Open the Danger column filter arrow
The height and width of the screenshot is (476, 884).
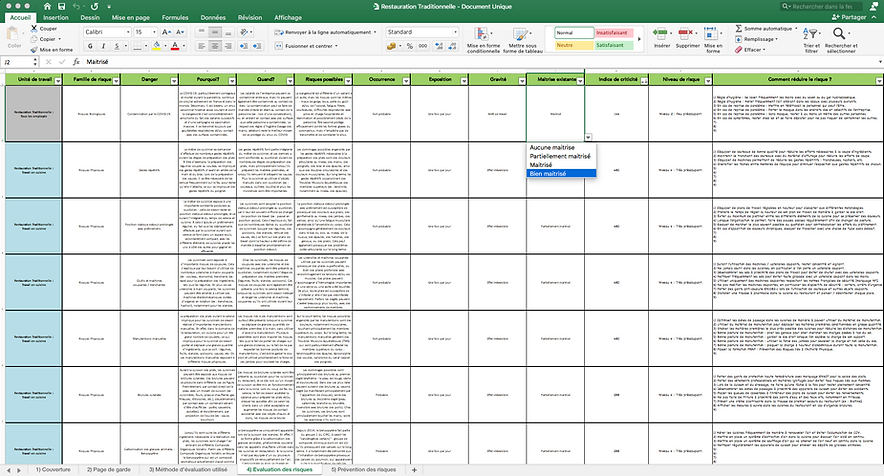(174, 81)
